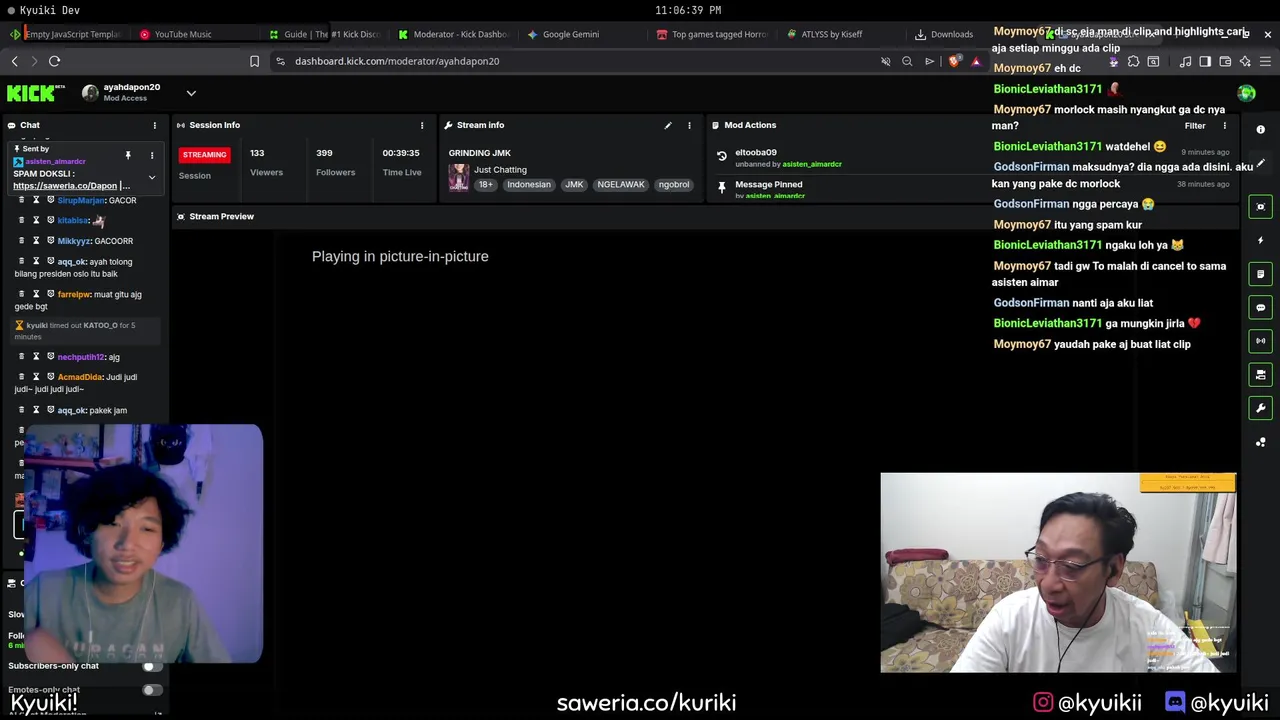Viewport: 1280px width, 720px height.
Task: Go back in browser history
Action: pos(14,61)
